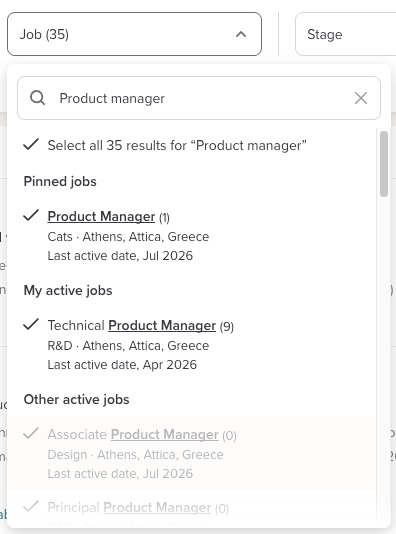Uncheck the pinned Product Manager (1) job
The height and width of the screenshot is (534, 396).
pyautogui.click(x=31, y=215)
